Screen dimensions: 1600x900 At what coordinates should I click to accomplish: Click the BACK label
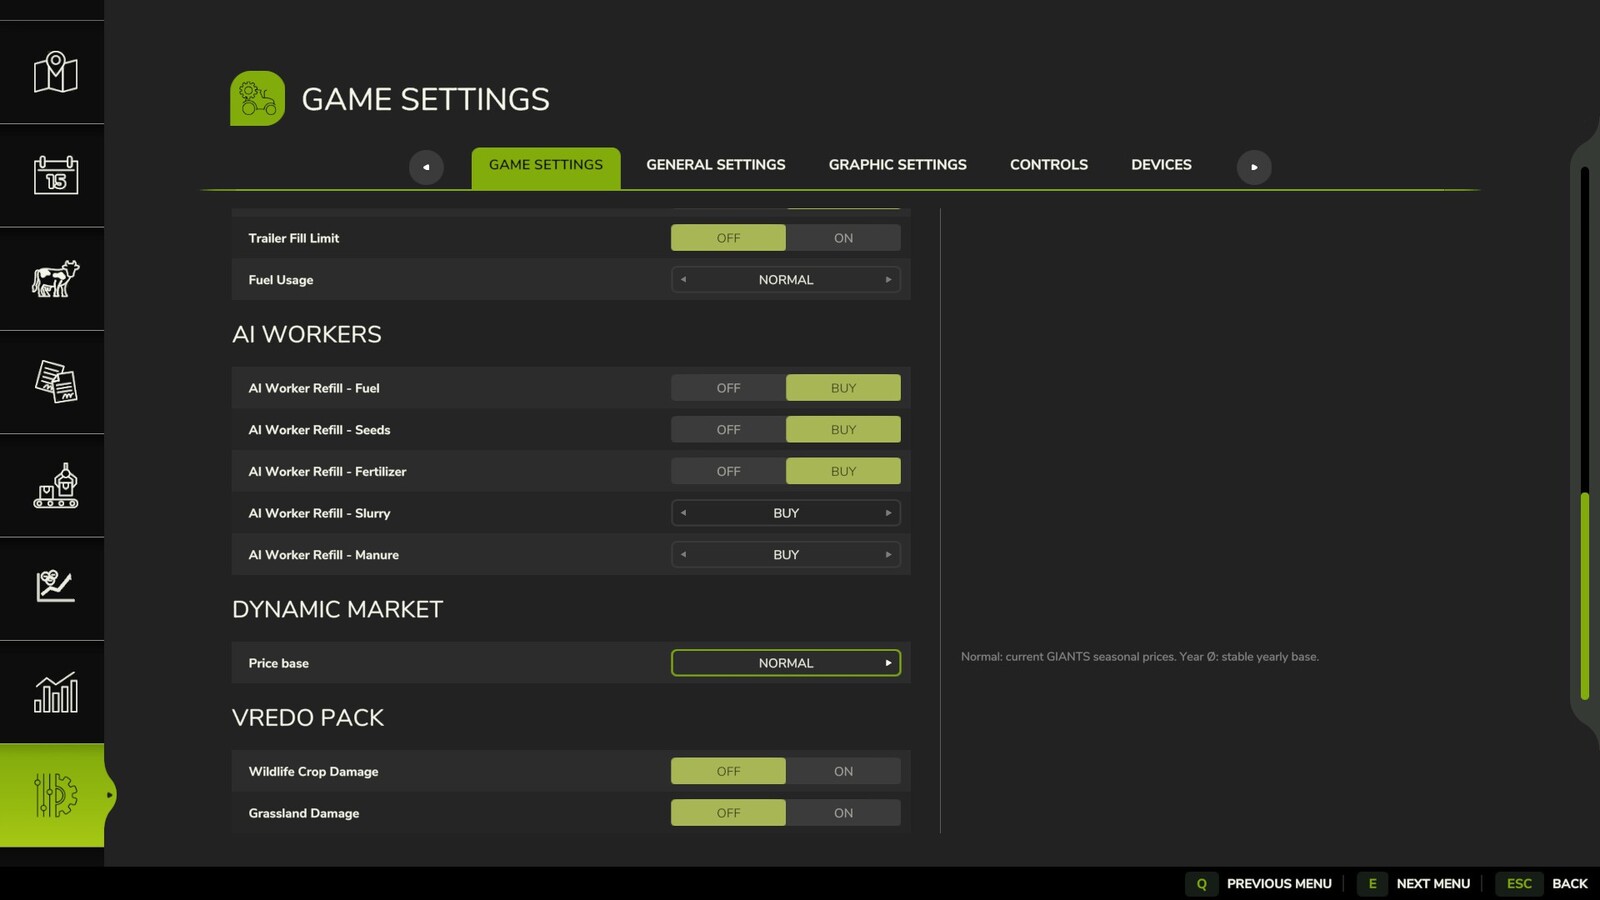pyautogui.click(x=1570, y=884)
